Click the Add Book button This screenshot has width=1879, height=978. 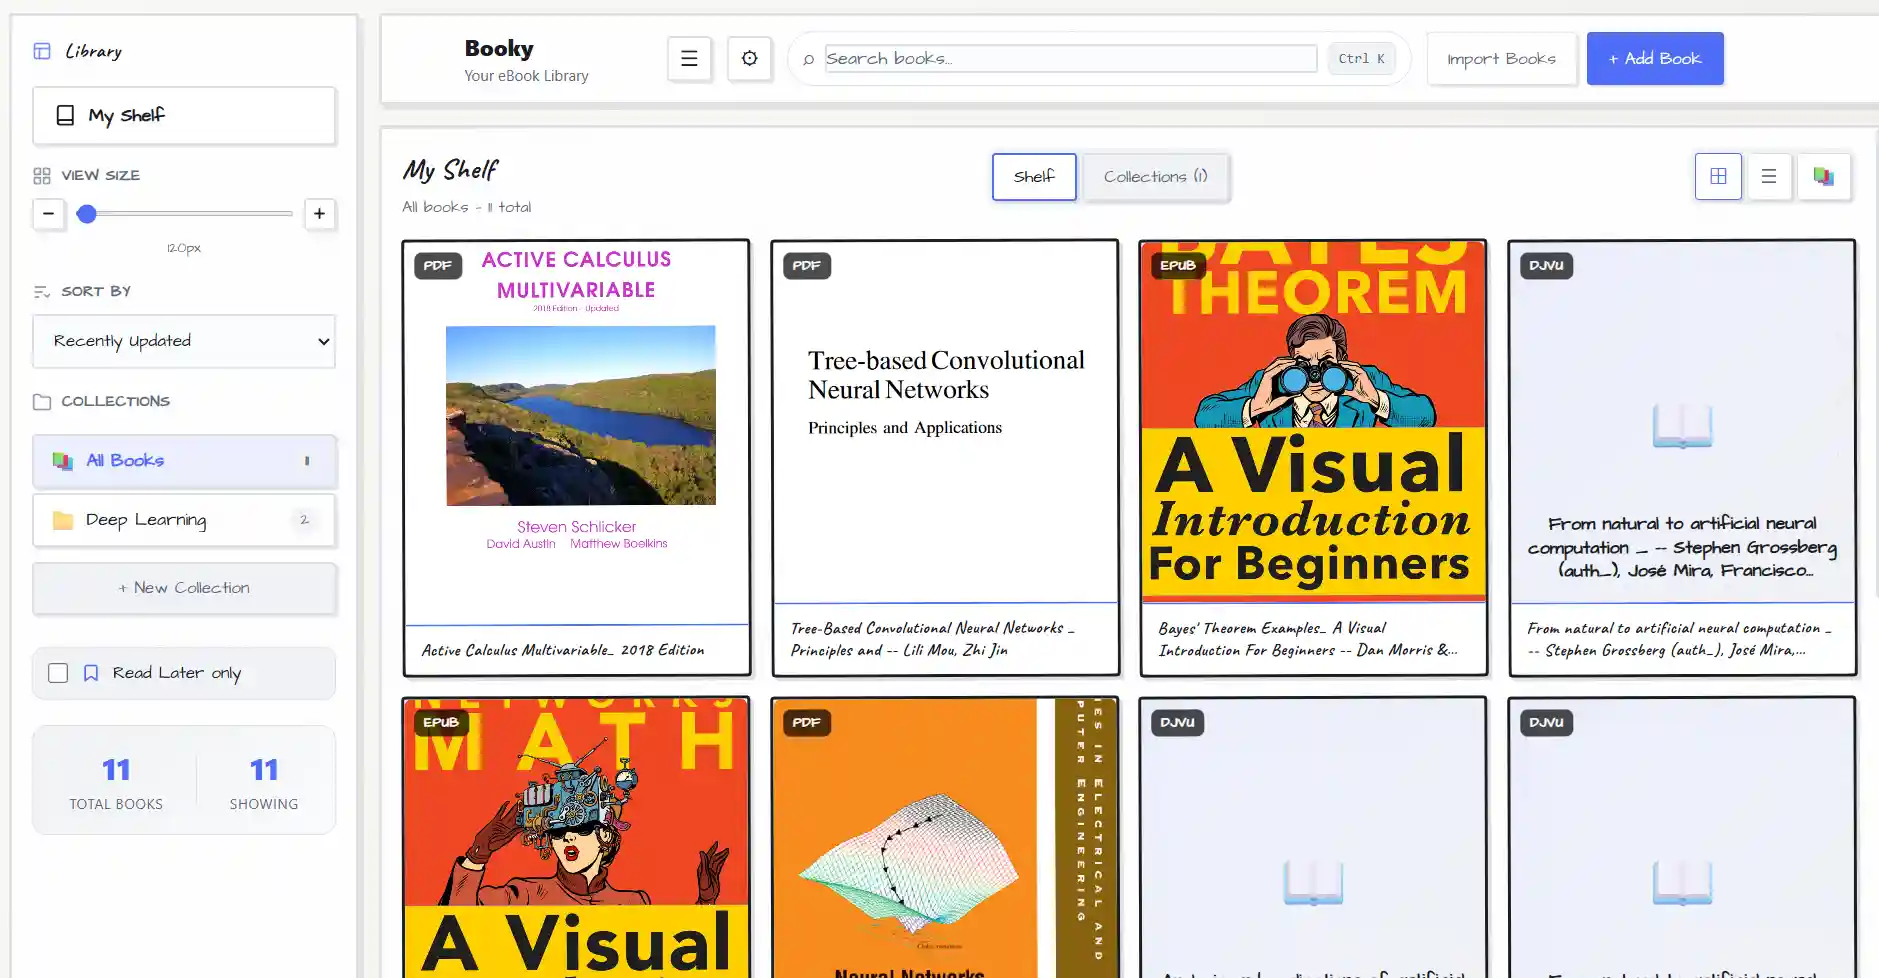coord(1655,59)
